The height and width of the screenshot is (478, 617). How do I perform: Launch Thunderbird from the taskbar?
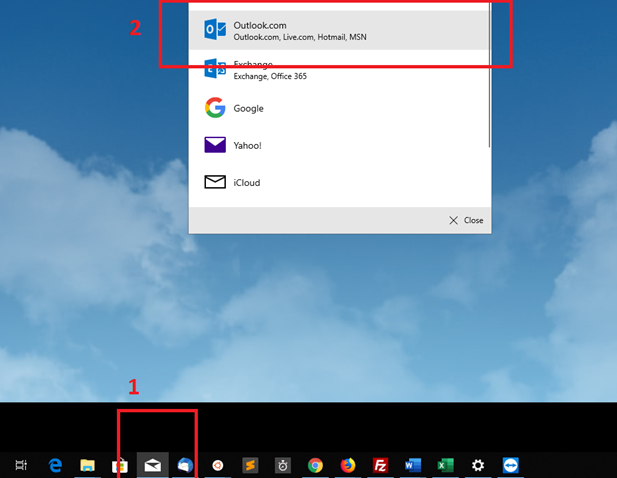coord(185,465)
